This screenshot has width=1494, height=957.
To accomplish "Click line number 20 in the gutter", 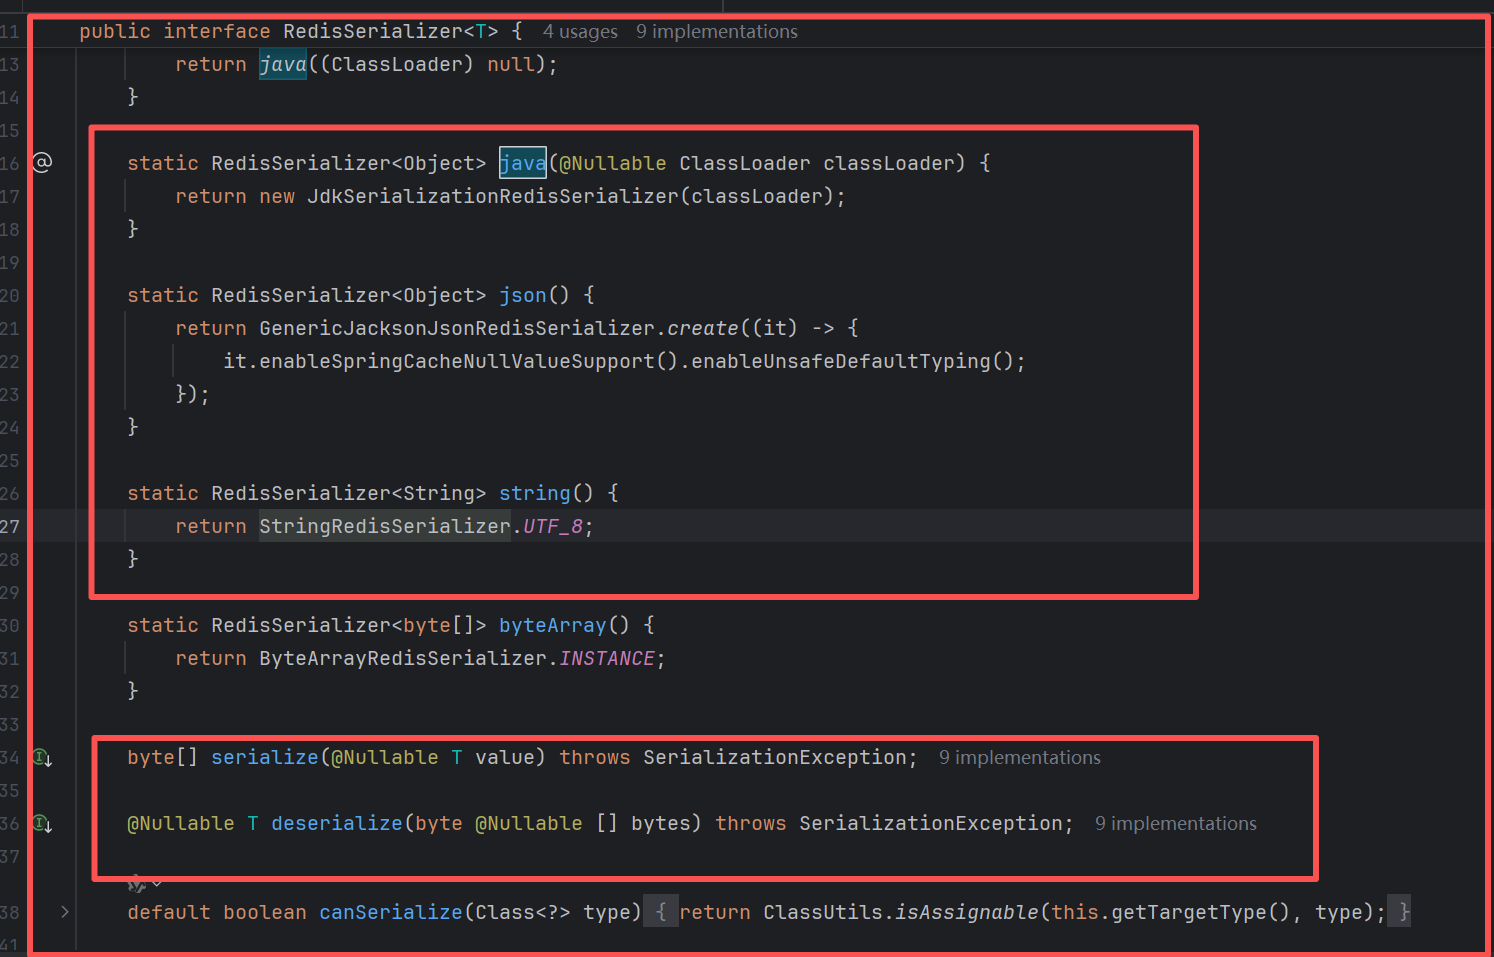I will click(10, 296).
